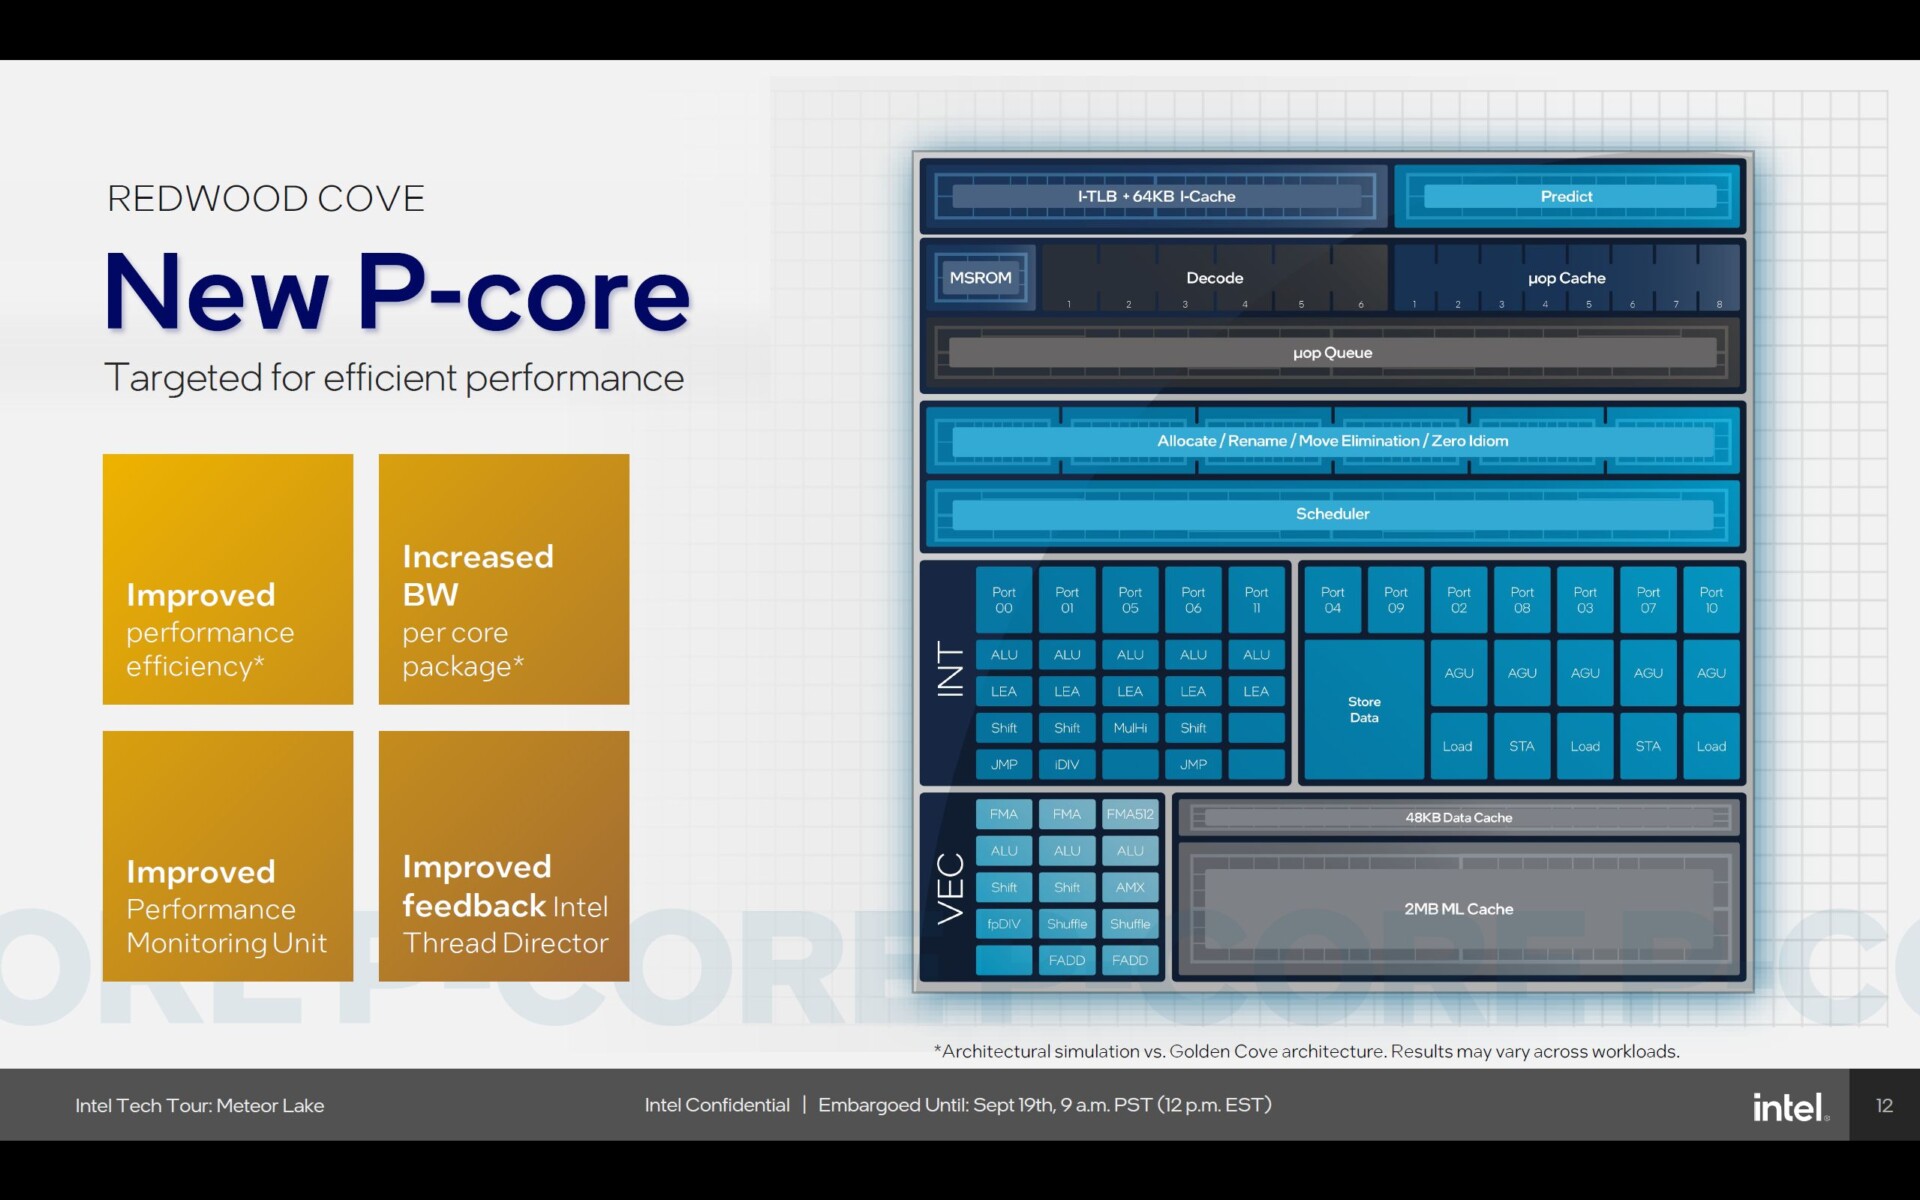Click the "48KB Data Cache" bar
Image resolution: width=1920 pixels, height=1200 pixels.
point(1459,818)
